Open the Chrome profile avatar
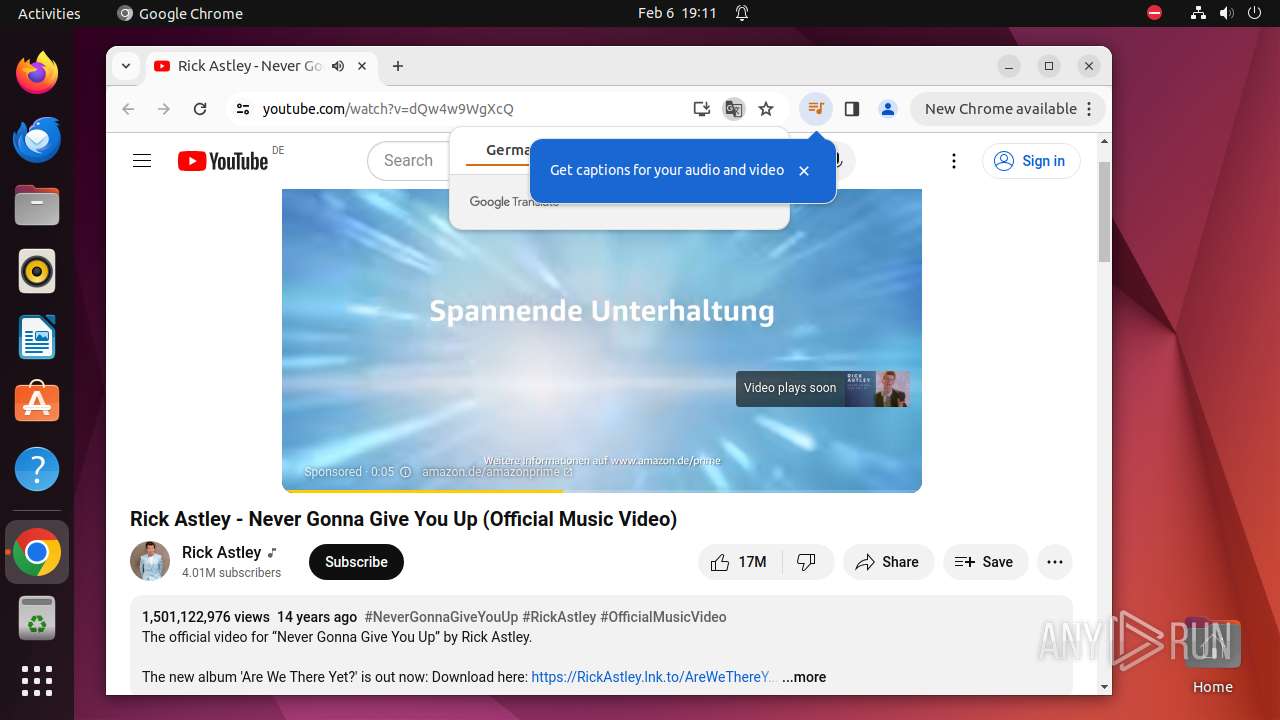Image resolution: width=1280 pixels, height=720 pixels. click(x=888, y=109)
